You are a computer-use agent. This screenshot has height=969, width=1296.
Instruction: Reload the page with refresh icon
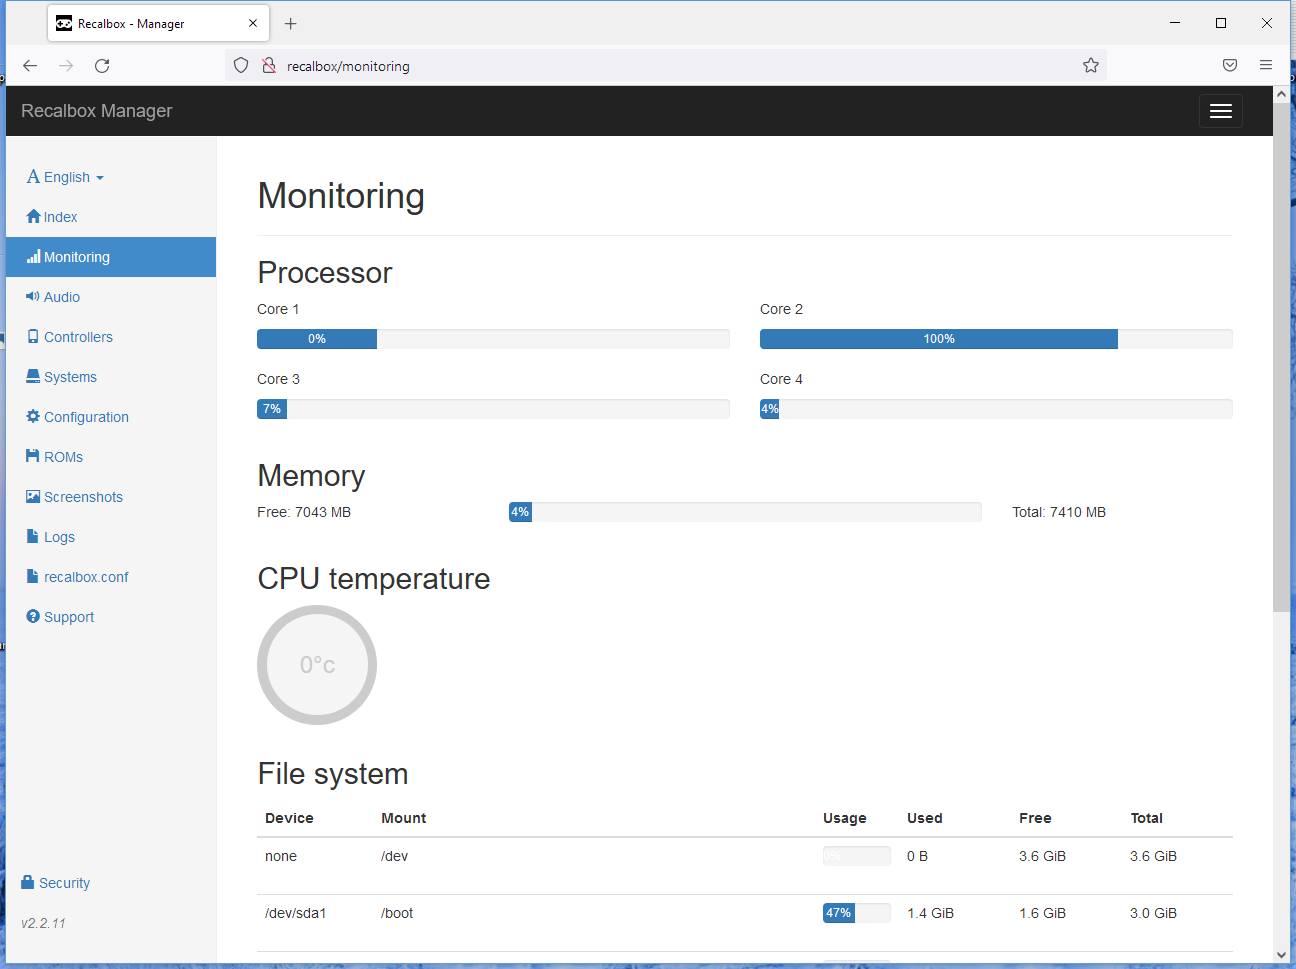(x=102, y=66)
